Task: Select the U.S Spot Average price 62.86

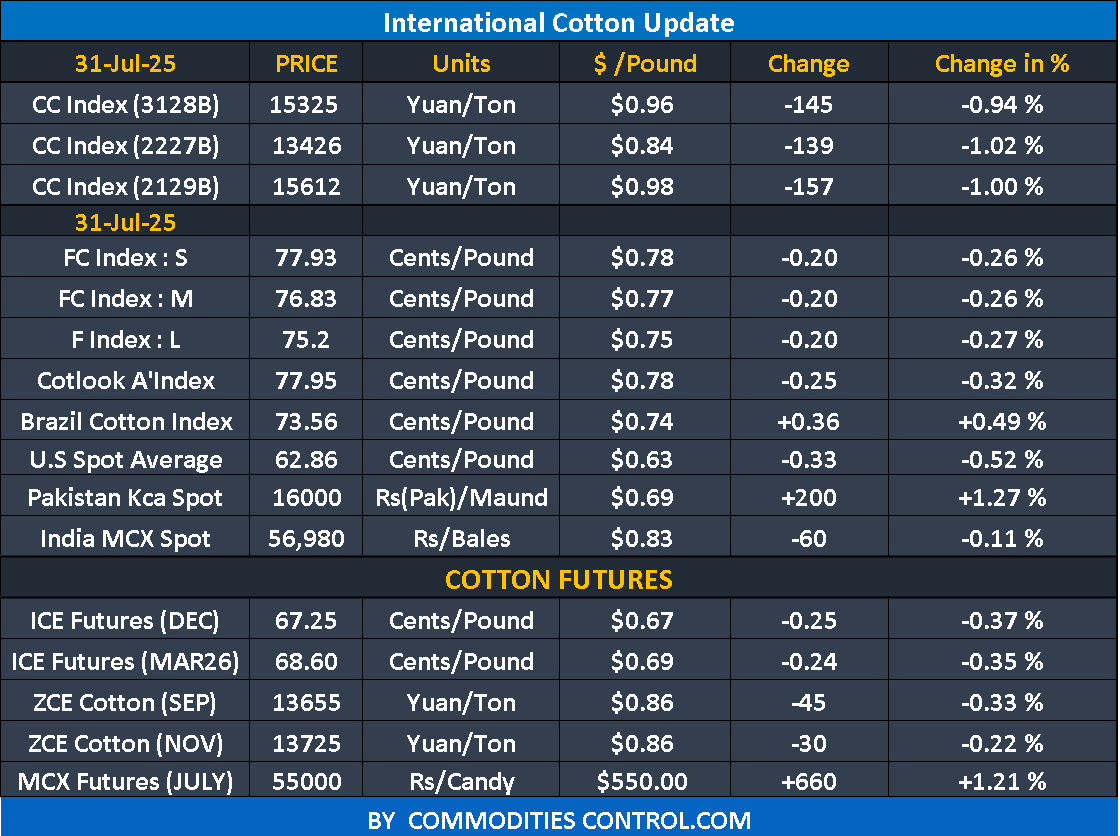Action: 306,460
